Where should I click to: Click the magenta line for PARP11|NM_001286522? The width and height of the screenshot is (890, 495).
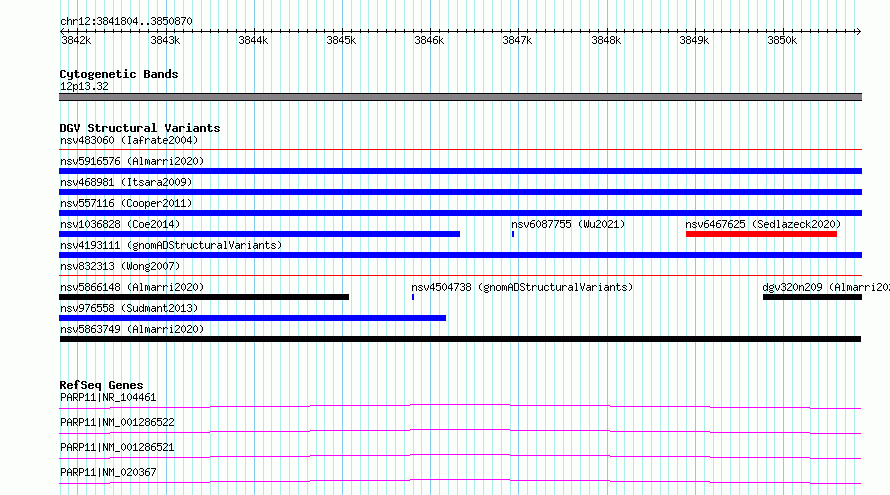point(460,431)
